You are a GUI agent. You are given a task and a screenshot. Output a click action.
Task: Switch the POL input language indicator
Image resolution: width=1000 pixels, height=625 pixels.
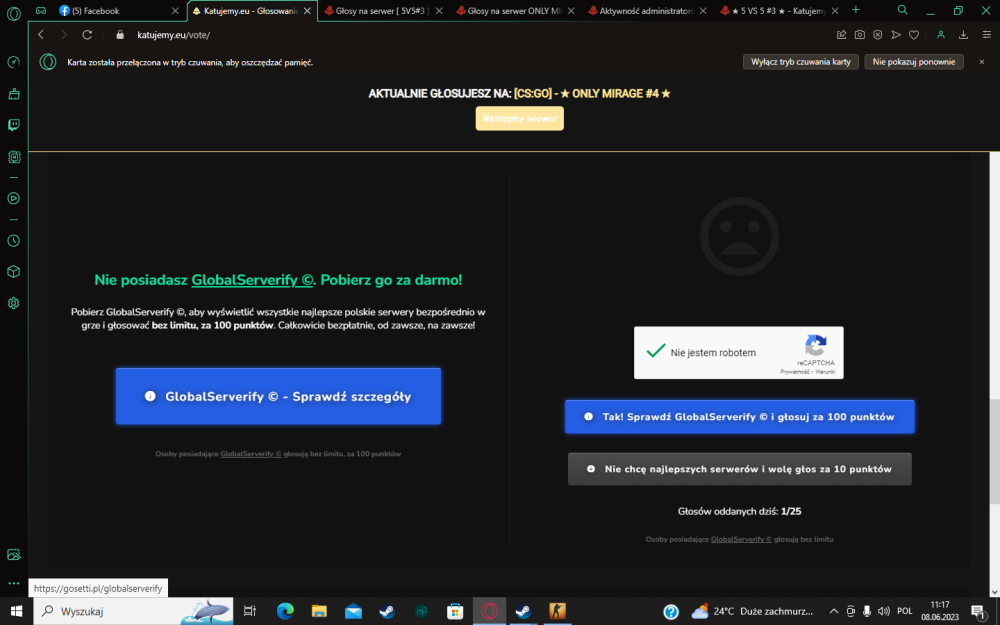tap(904, 611)
